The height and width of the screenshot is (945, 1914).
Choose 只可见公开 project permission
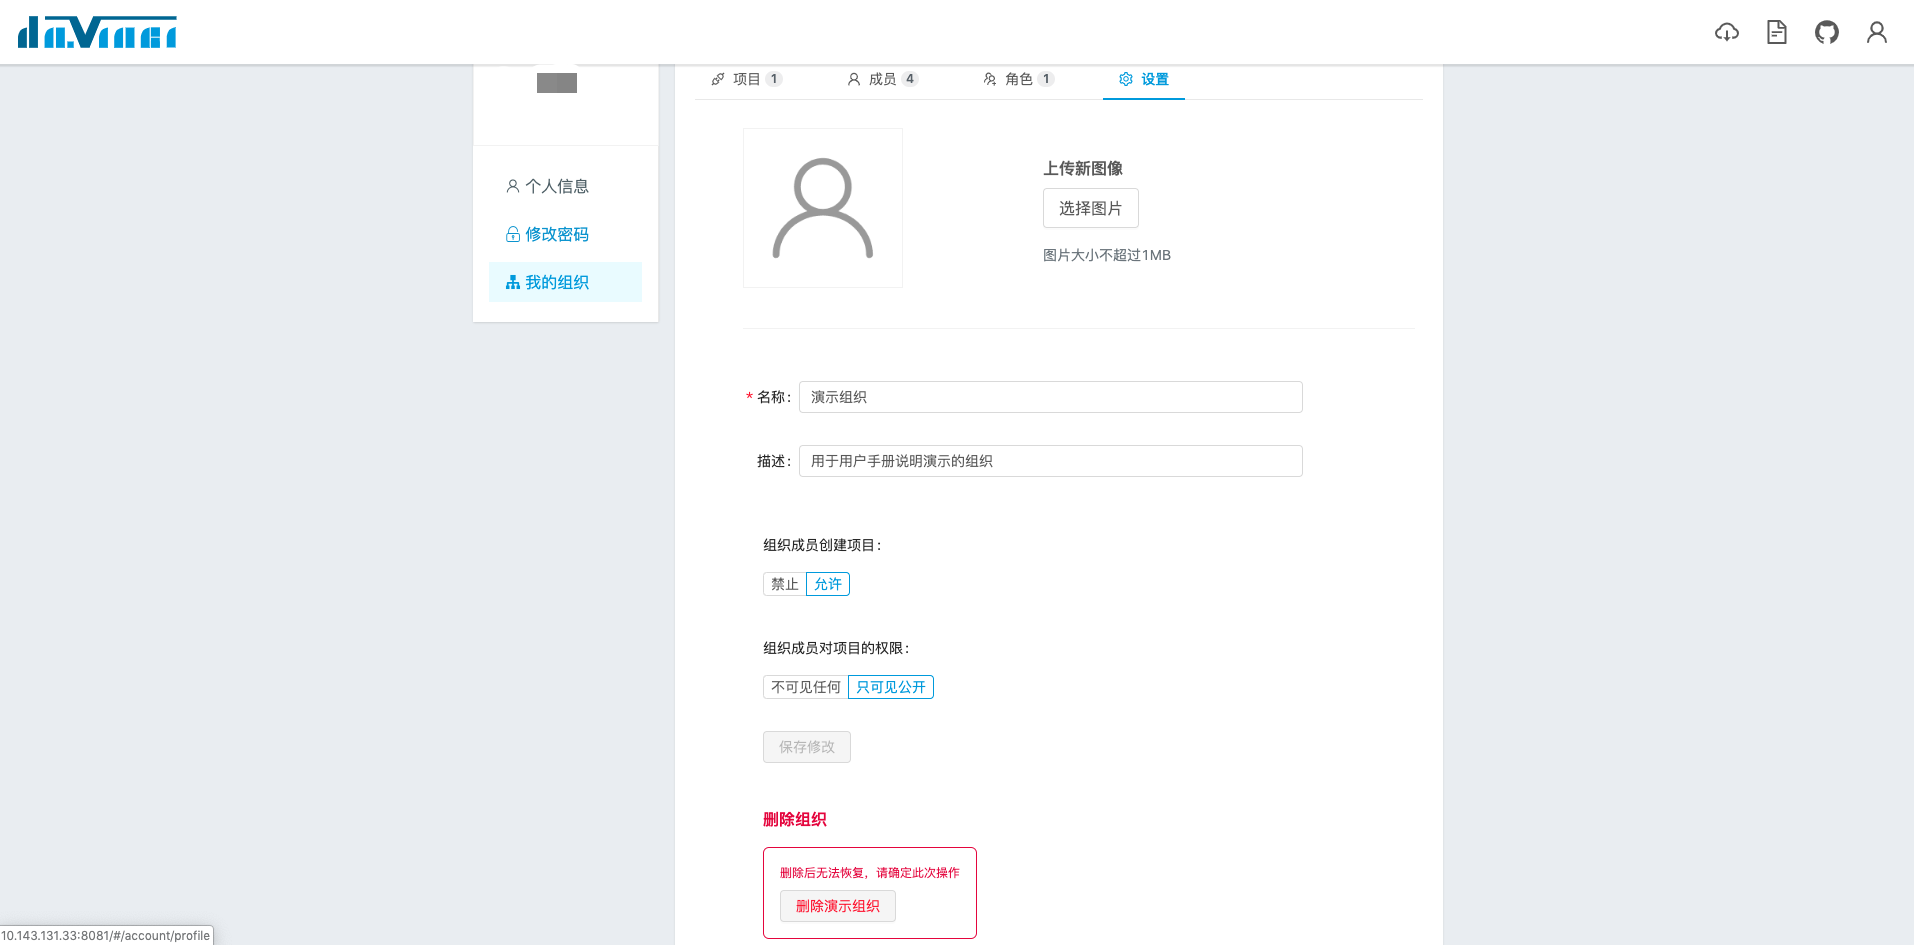point(890,687)
